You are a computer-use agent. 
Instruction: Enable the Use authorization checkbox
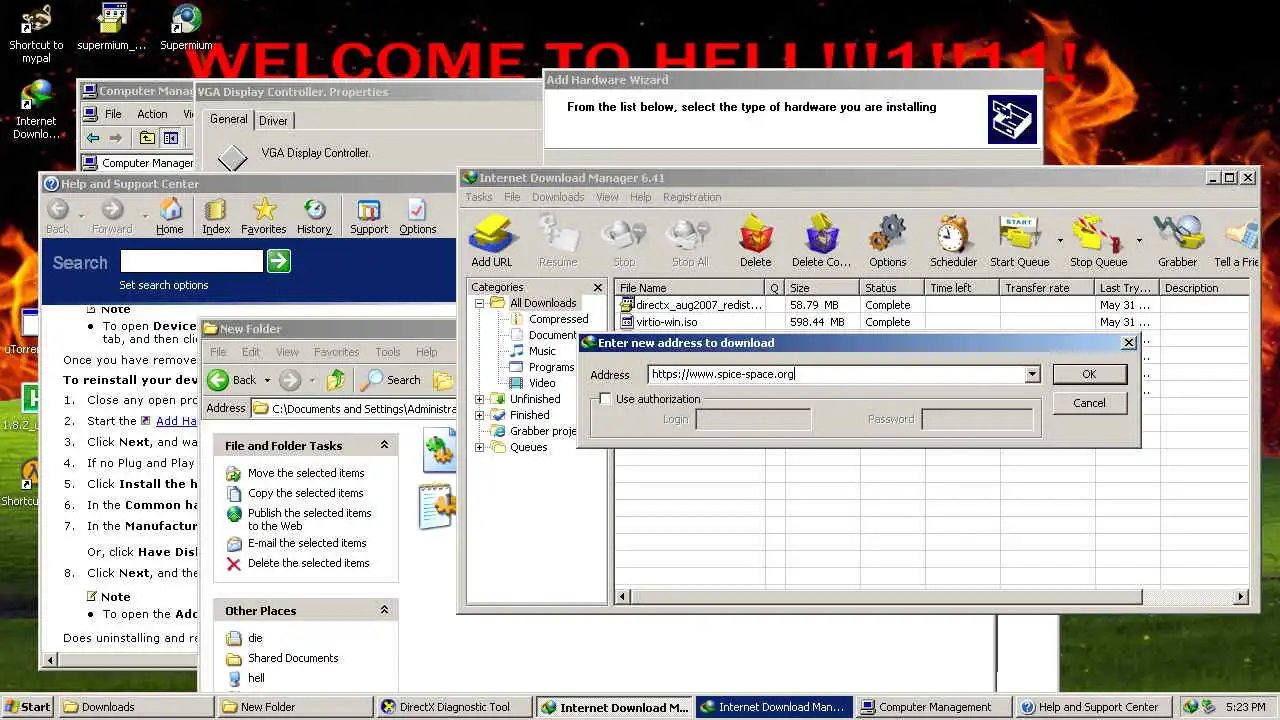click(x=606, y=399)
